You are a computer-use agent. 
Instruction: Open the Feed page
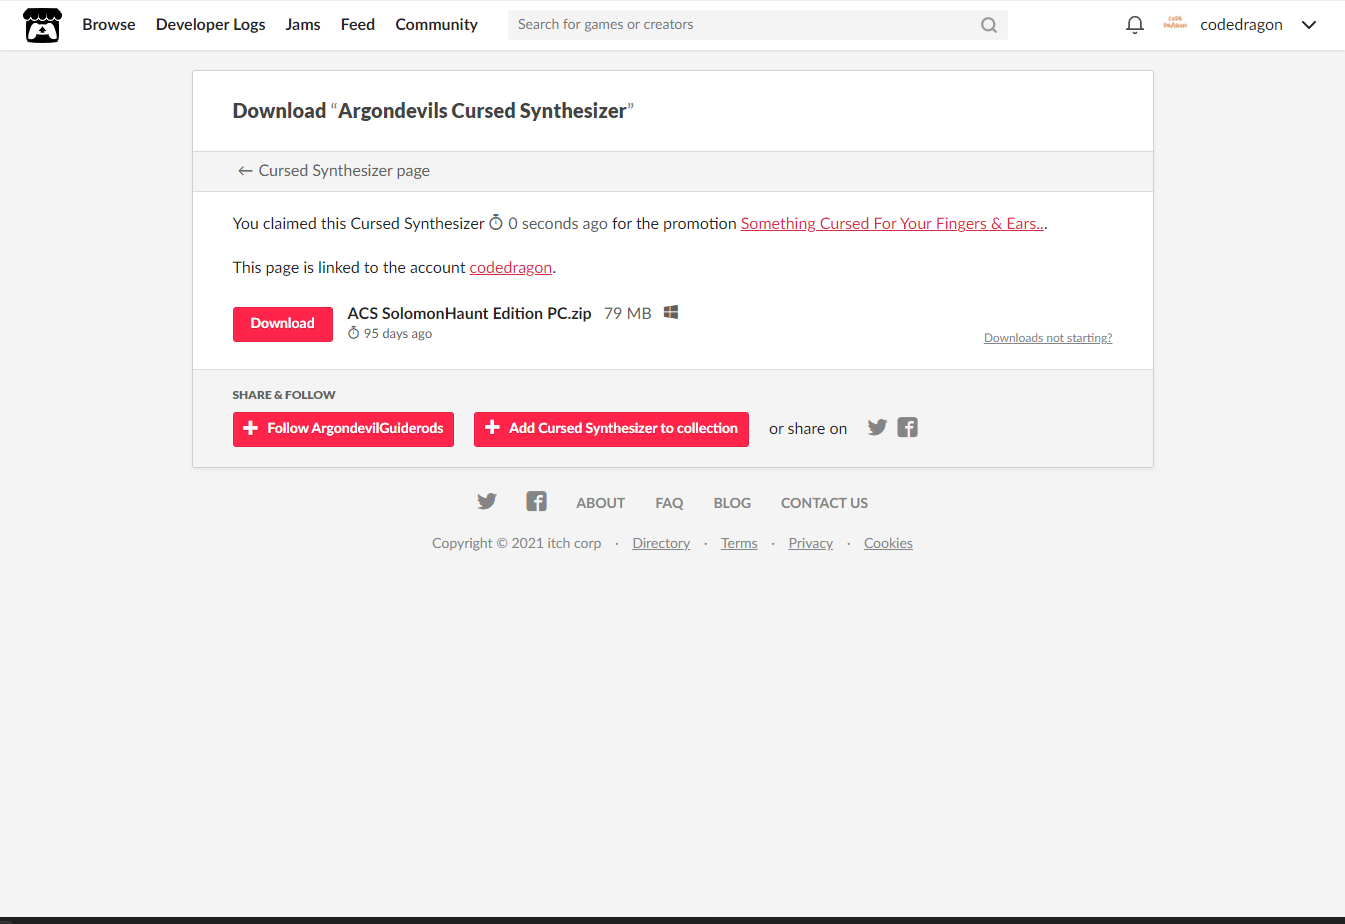(x=358, y=25)
